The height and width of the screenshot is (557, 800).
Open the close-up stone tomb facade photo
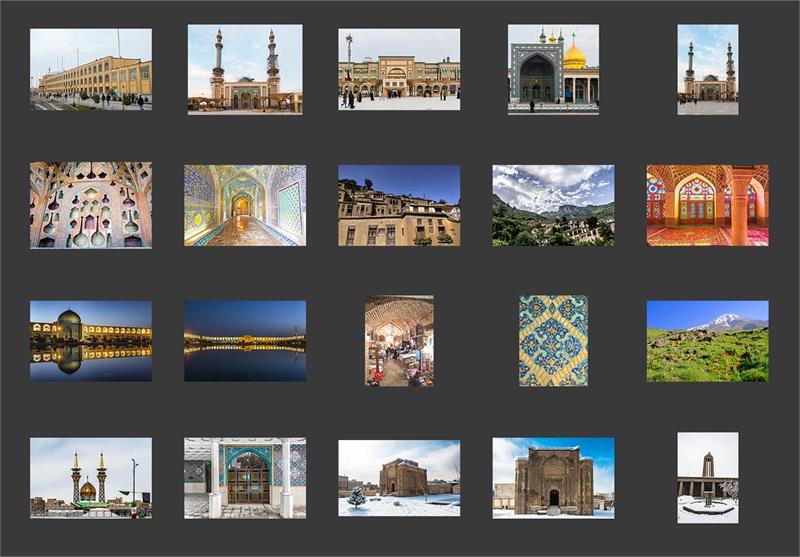[554, 478]
